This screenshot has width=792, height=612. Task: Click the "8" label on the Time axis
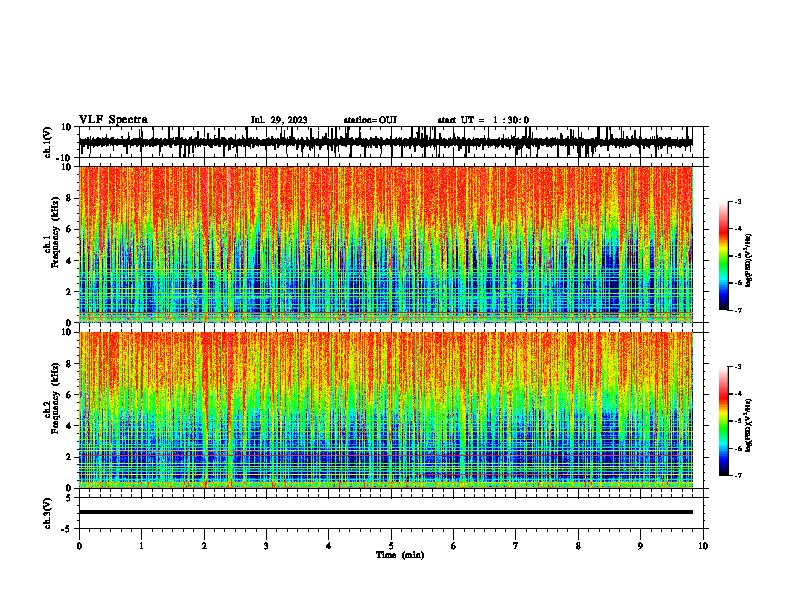click(x=578, y=546)
